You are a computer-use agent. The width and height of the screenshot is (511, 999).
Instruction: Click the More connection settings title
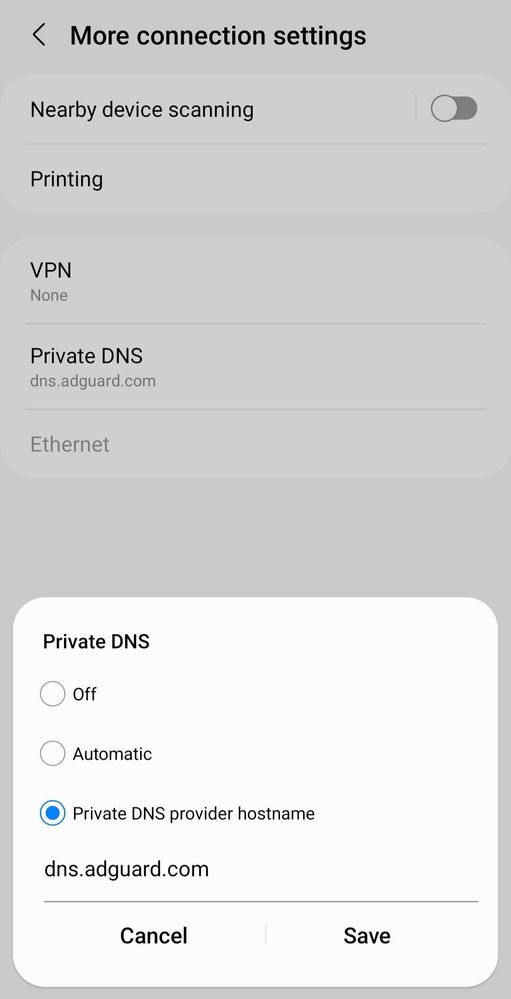[x=218, y=35]
